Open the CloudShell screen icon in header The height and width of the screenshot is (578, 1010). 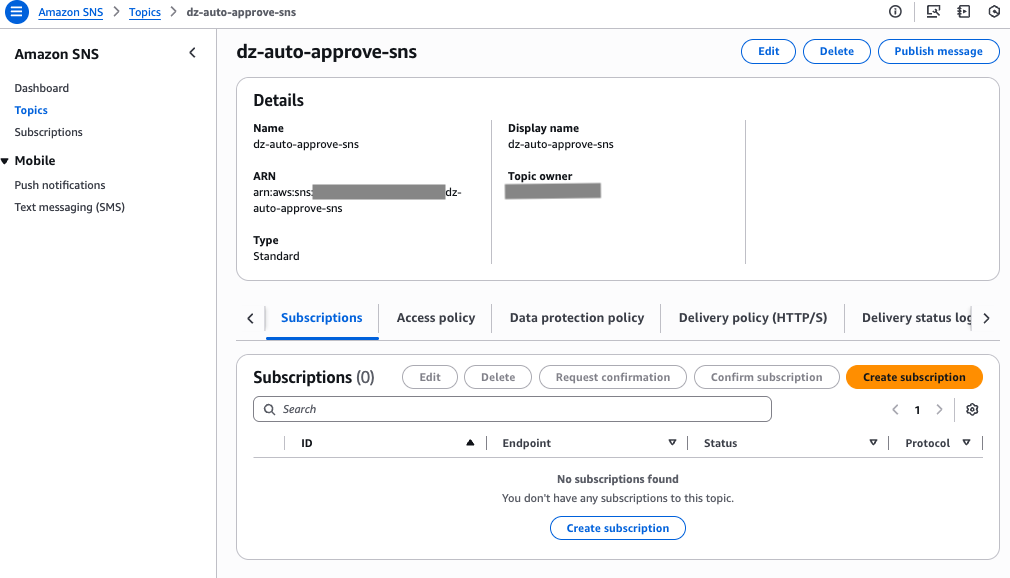click(x=933, y=12)
